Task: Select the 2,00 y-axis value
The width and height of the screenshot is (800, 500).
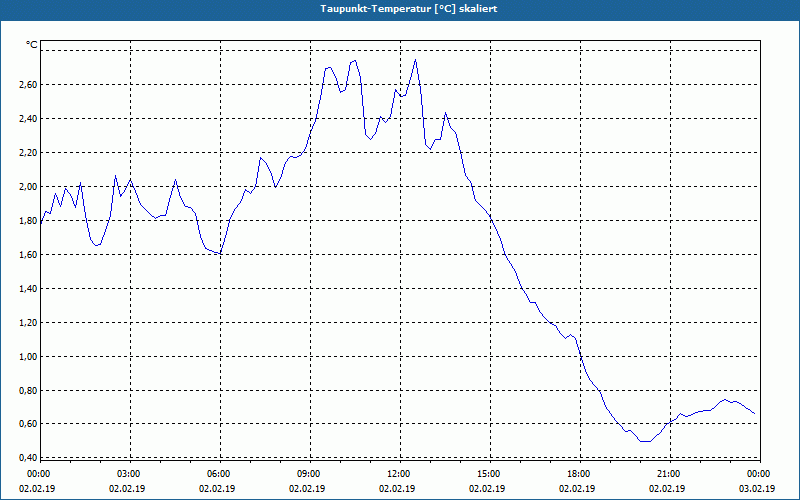Action: click(28, 187)
